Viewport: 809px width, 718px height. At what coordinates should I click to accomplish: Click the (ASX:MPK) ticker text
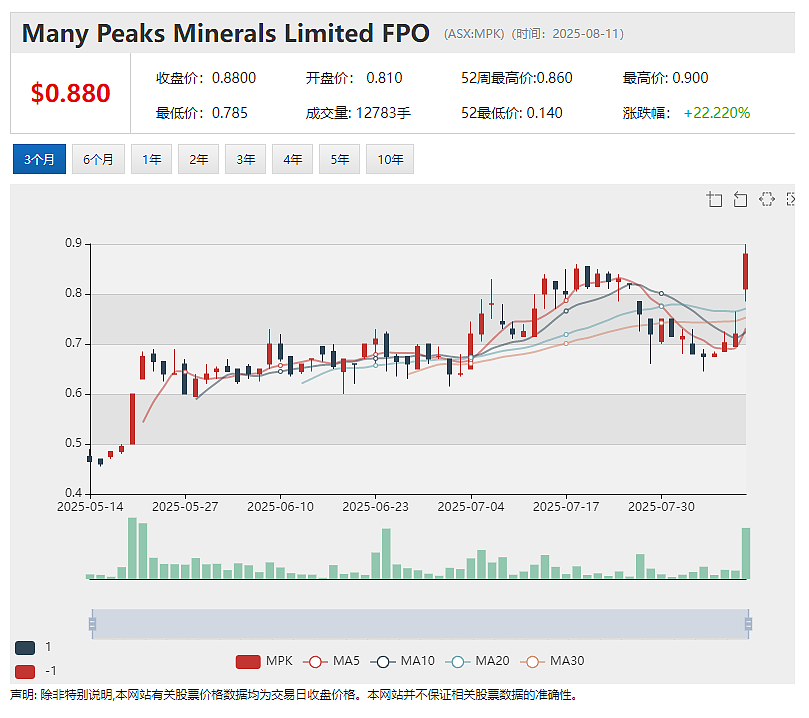click(474, 34)
